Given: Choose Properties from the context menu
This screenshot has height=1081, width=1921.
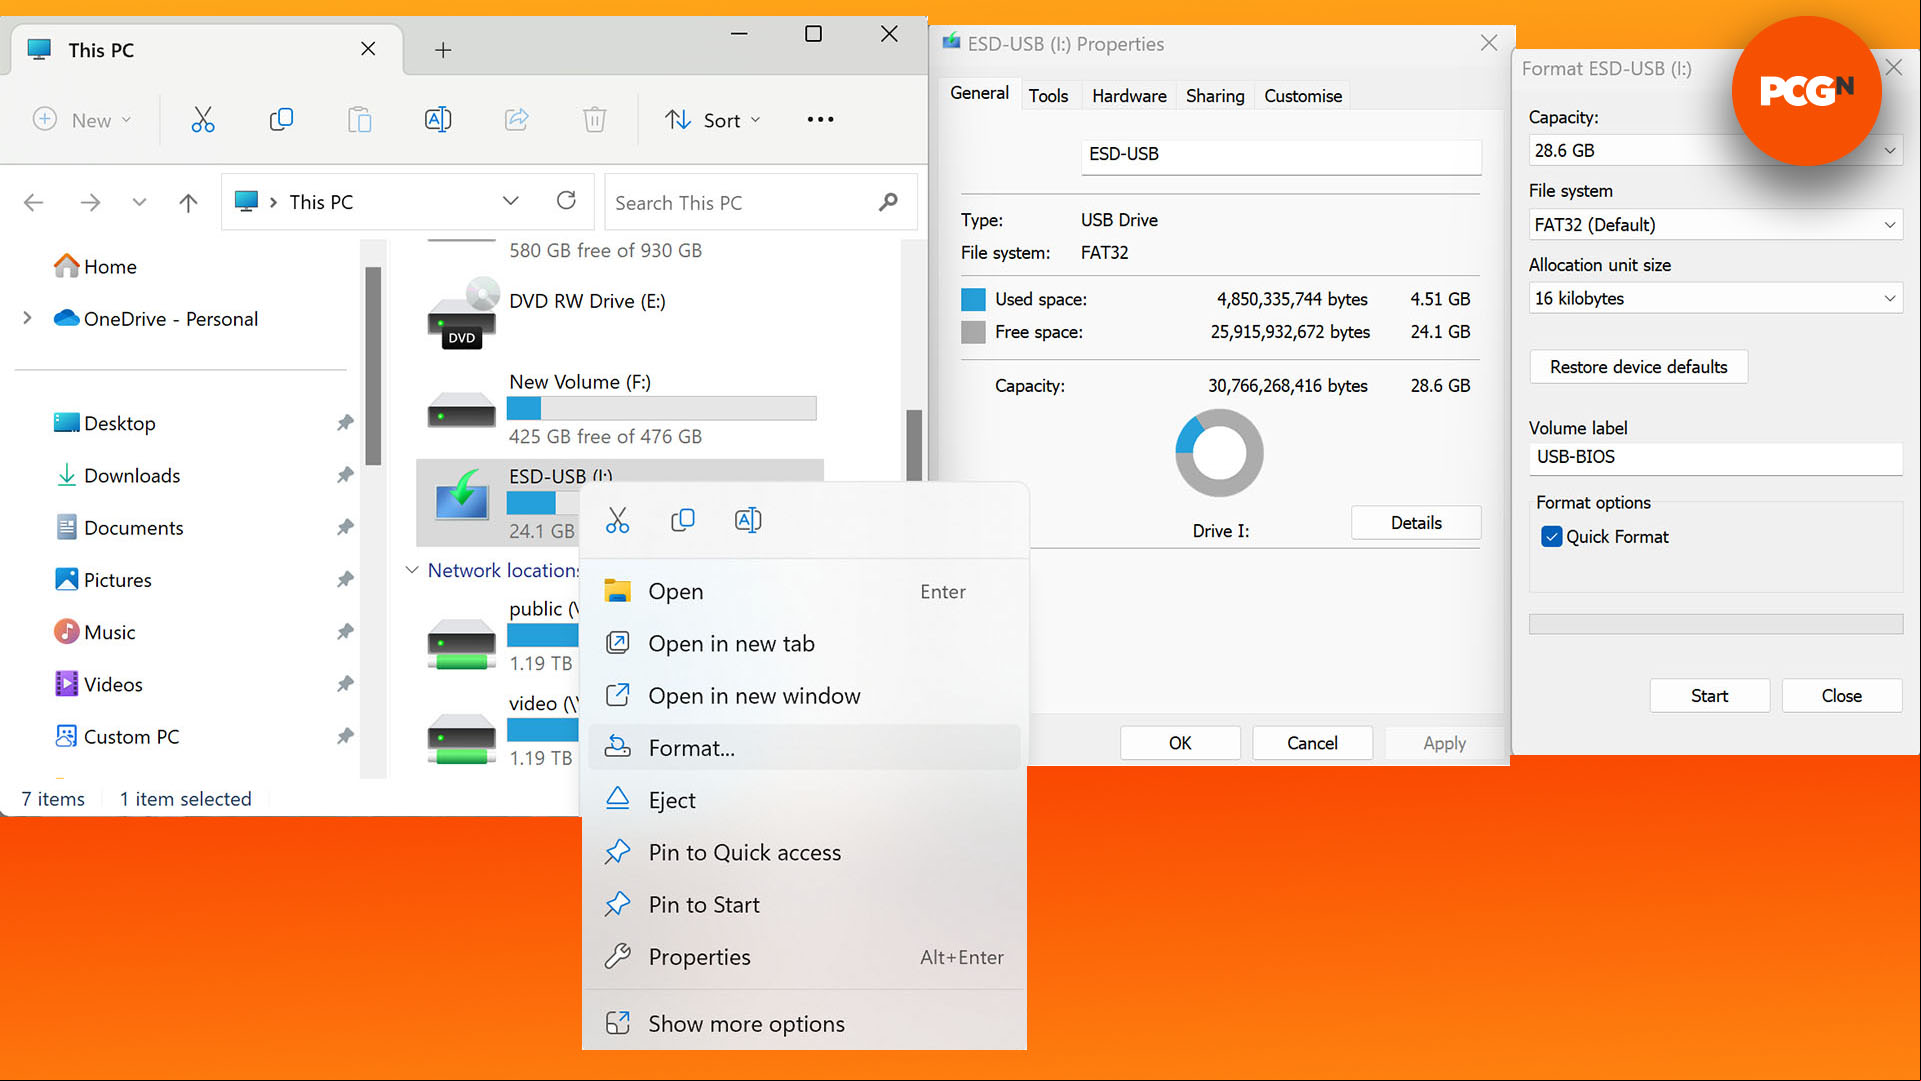Looking at the screenshot, I should coord(804,957).
